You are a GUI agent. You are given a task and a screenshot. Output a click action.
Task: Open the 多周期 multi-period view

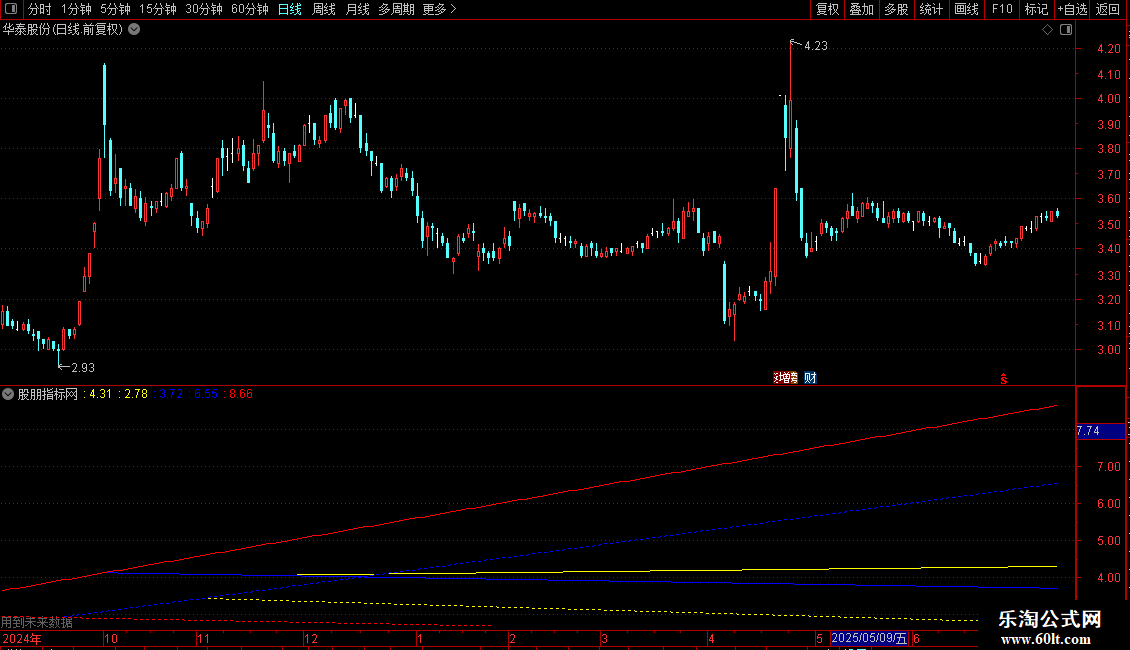pos(396,9)
